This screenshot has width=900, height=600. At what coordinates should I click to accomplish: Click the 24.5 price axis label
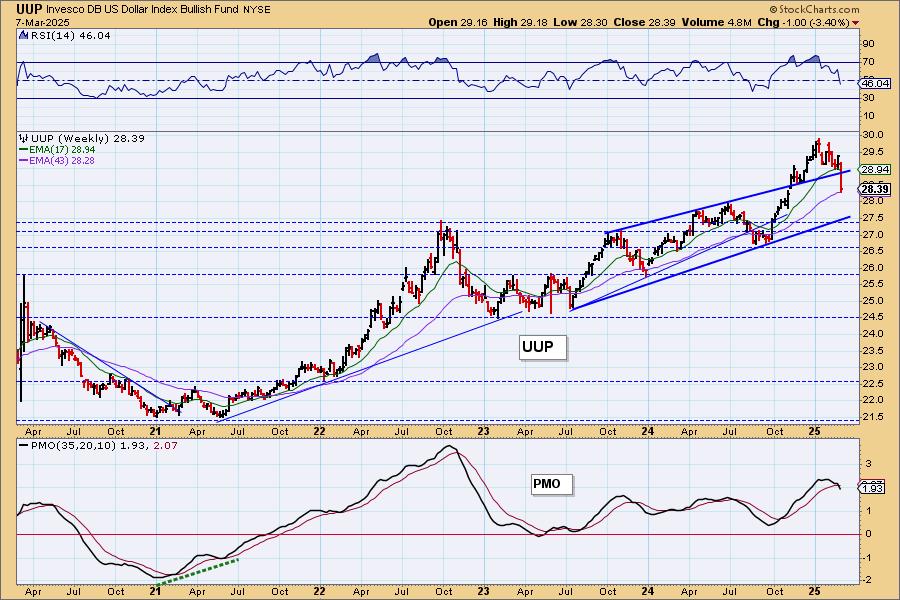point(873,317)
